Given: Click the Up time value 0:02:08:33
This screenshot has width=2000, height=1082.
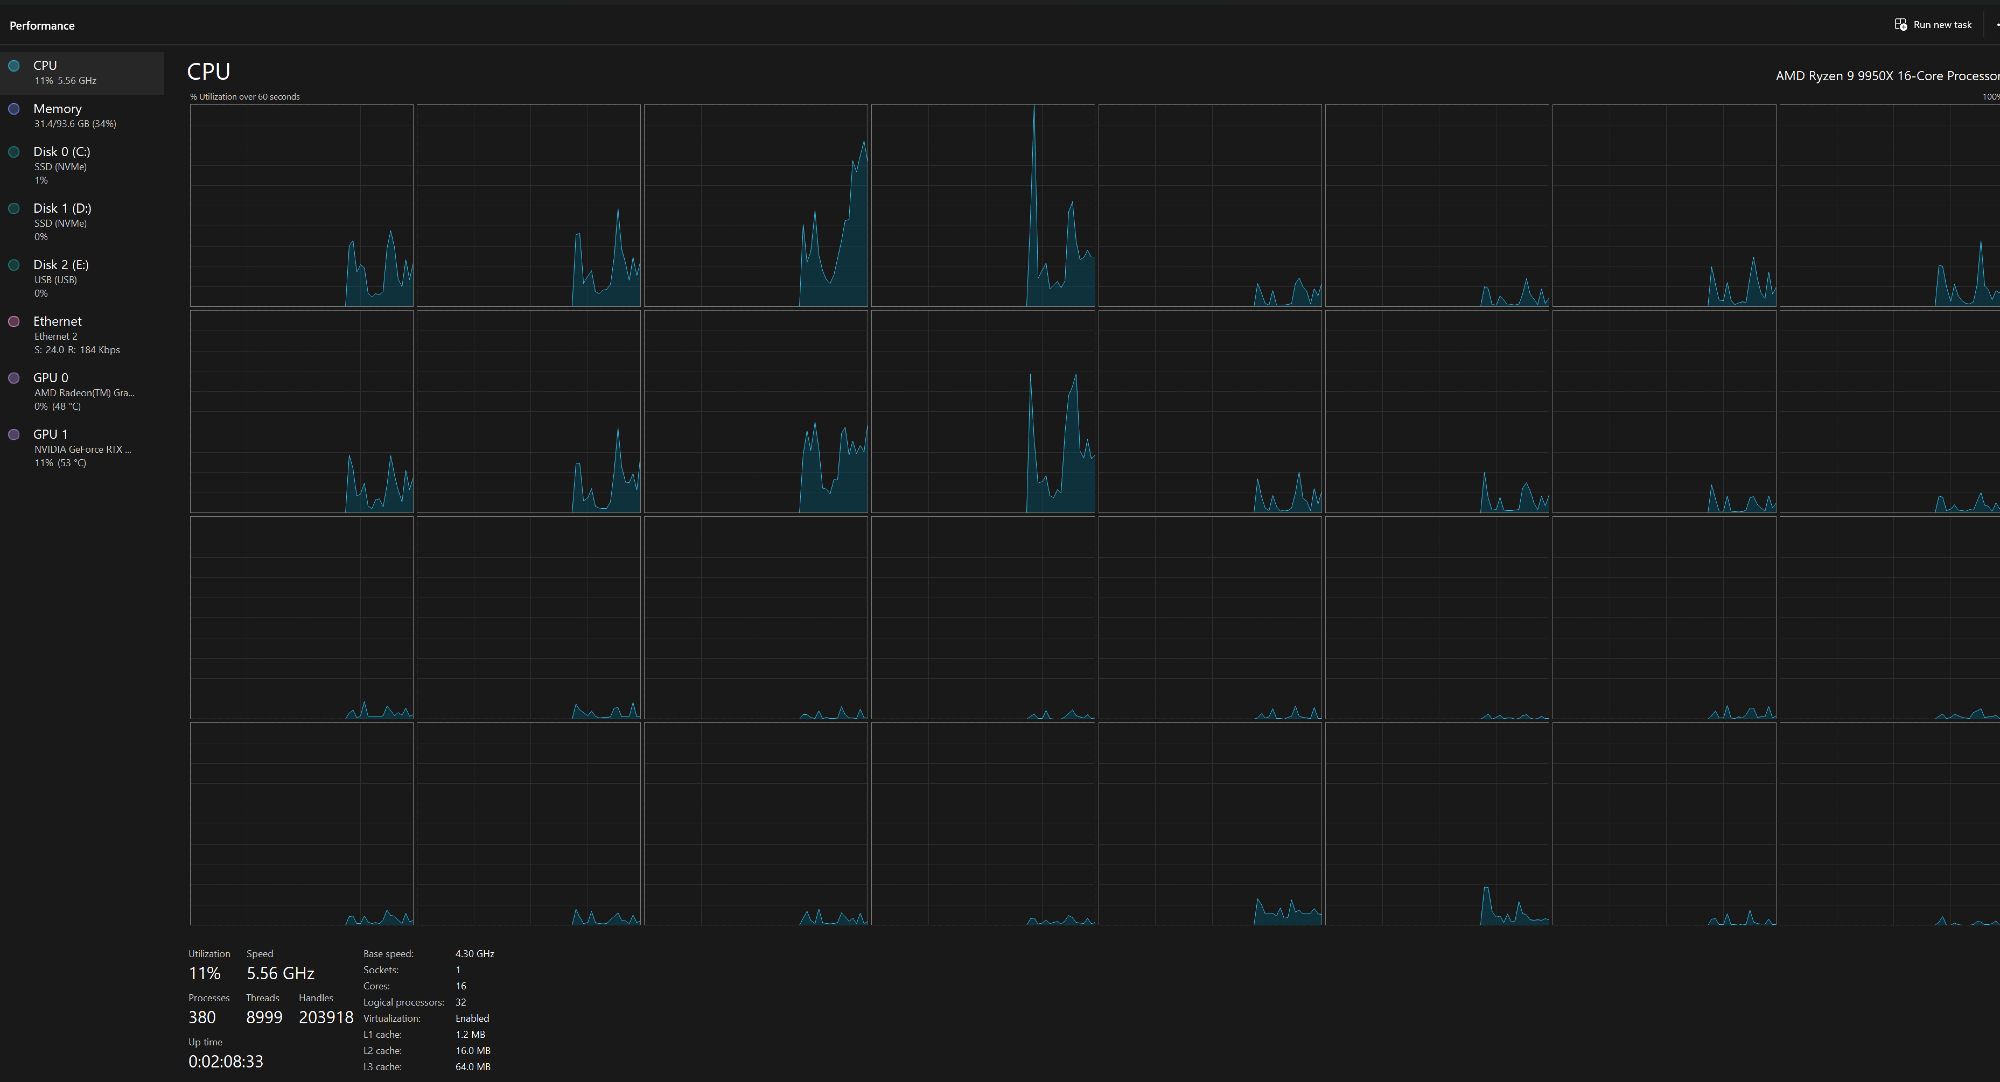Looking at the screenshot, I should point(226,1062).
